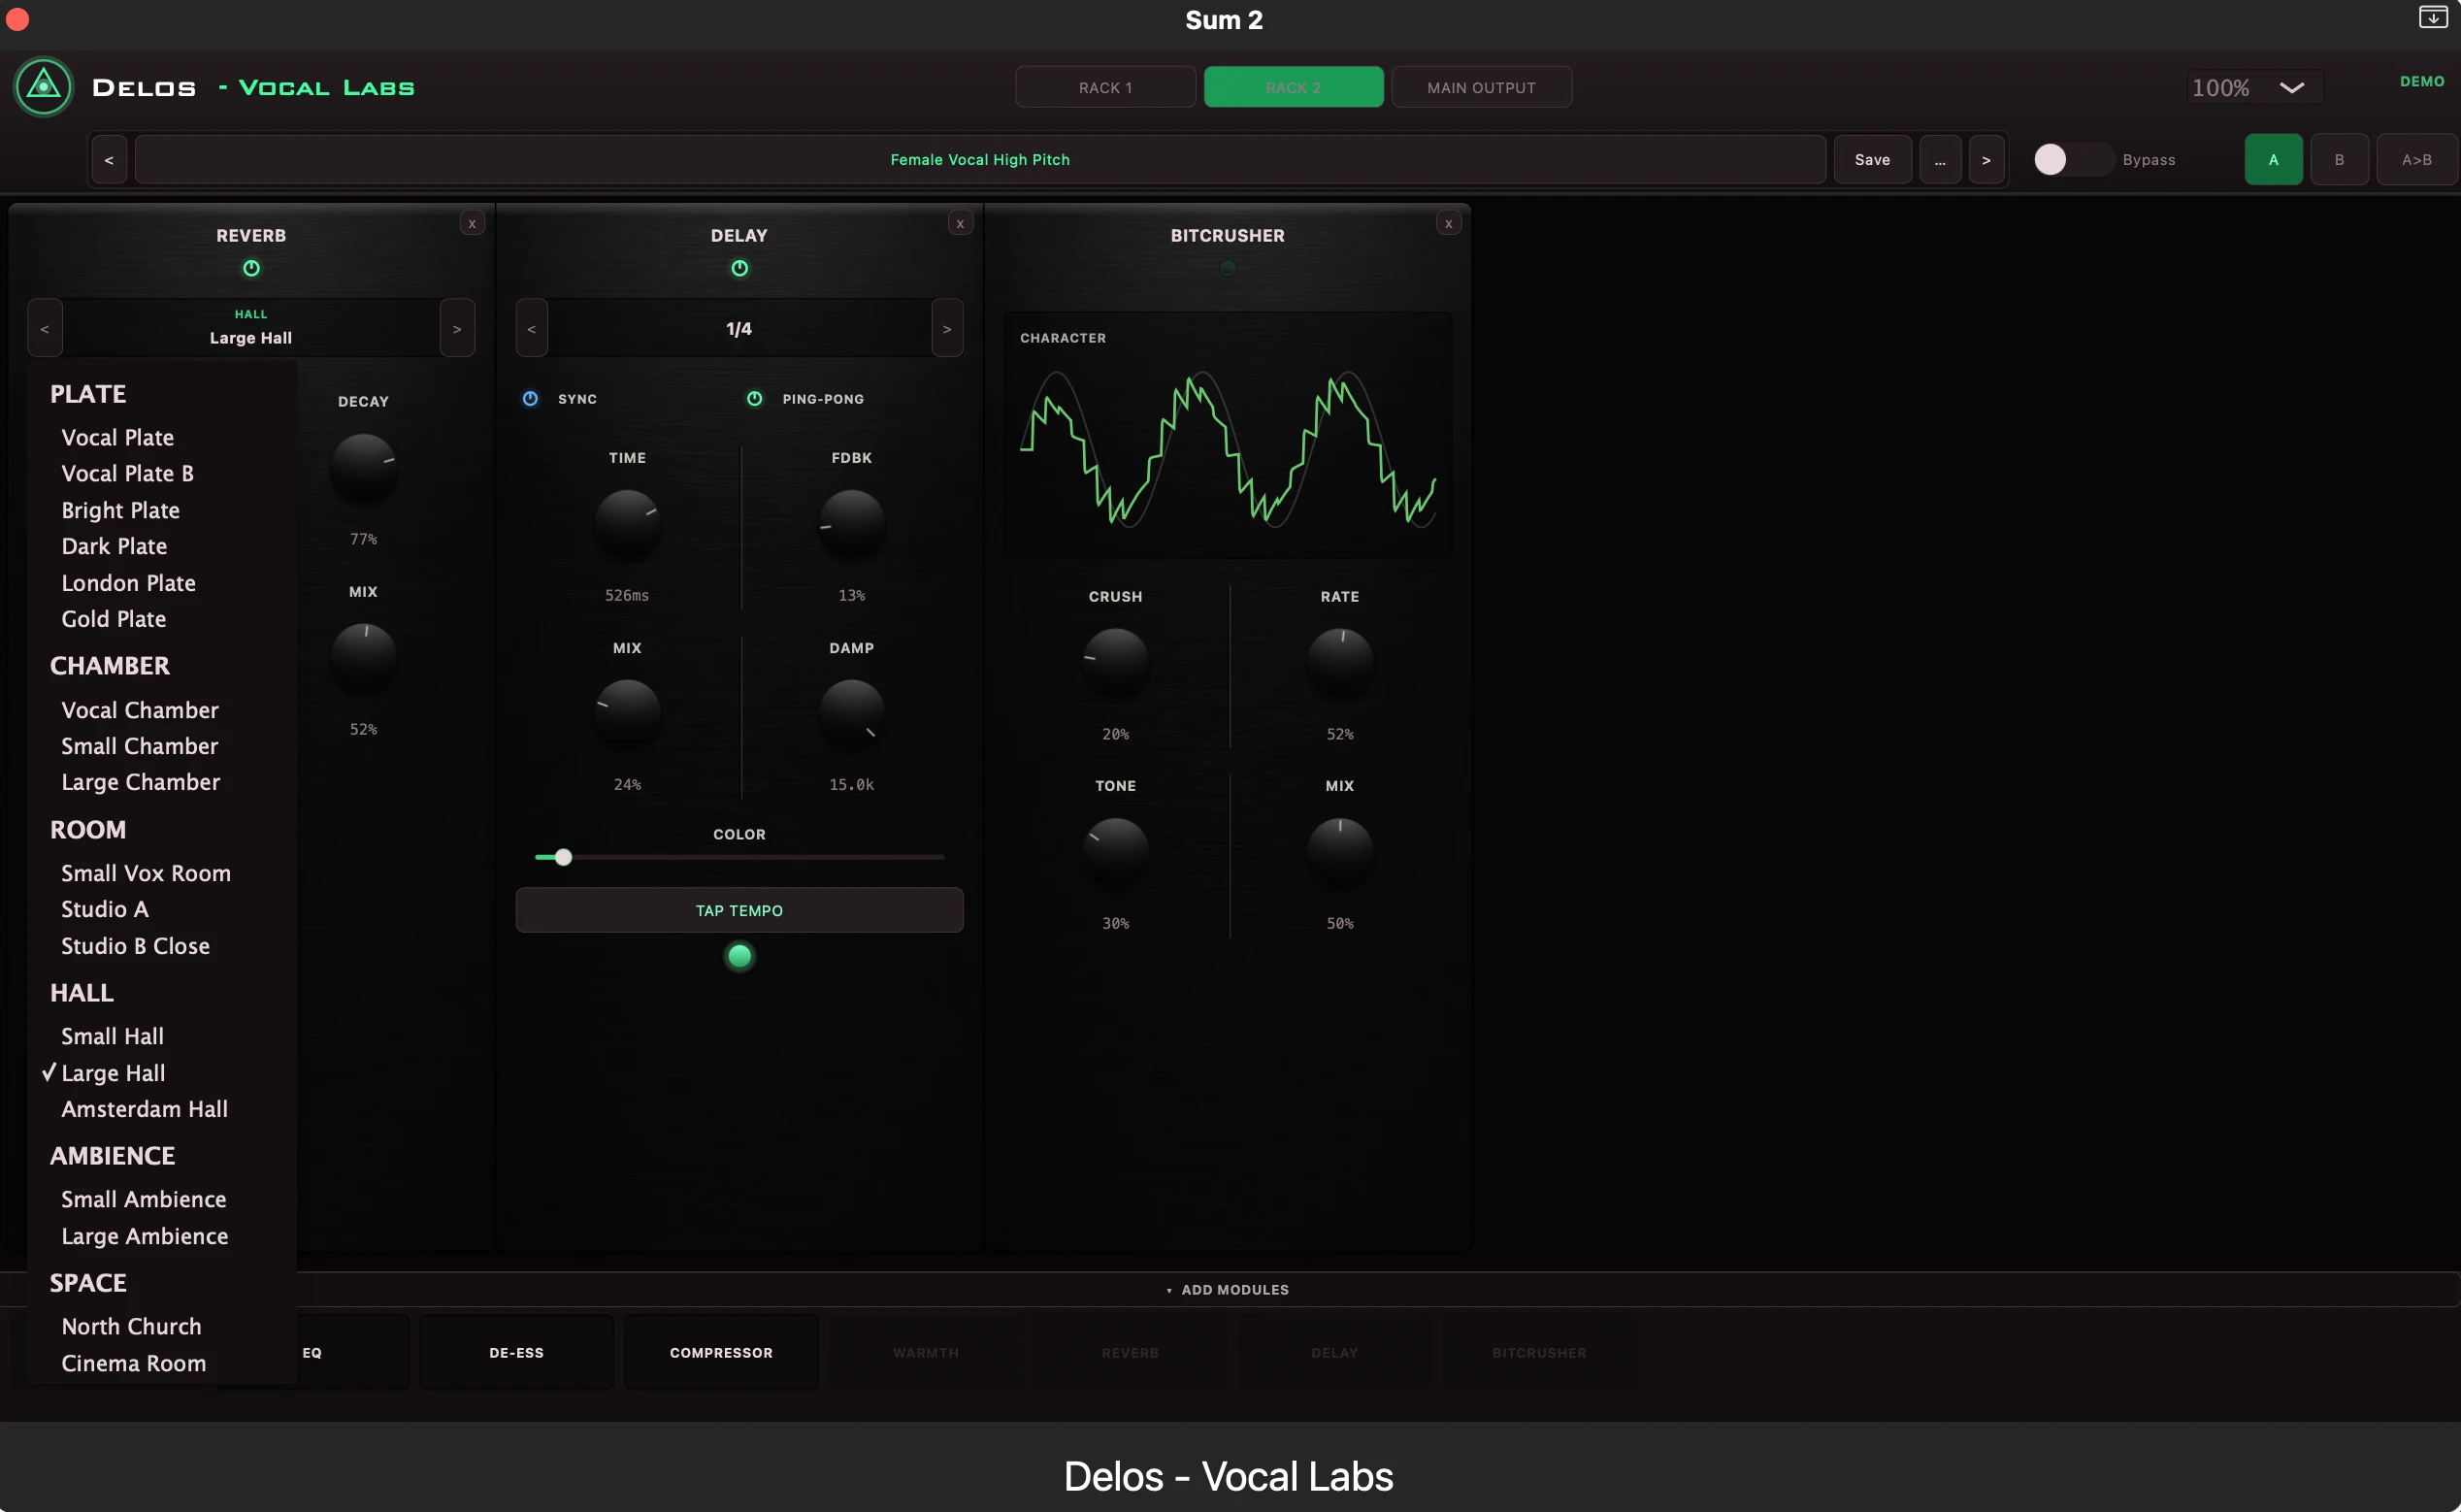Go to next preset arrow beside Save
The height and width of the screenshot is (1512, 2461).
(x=1986, y=160)
